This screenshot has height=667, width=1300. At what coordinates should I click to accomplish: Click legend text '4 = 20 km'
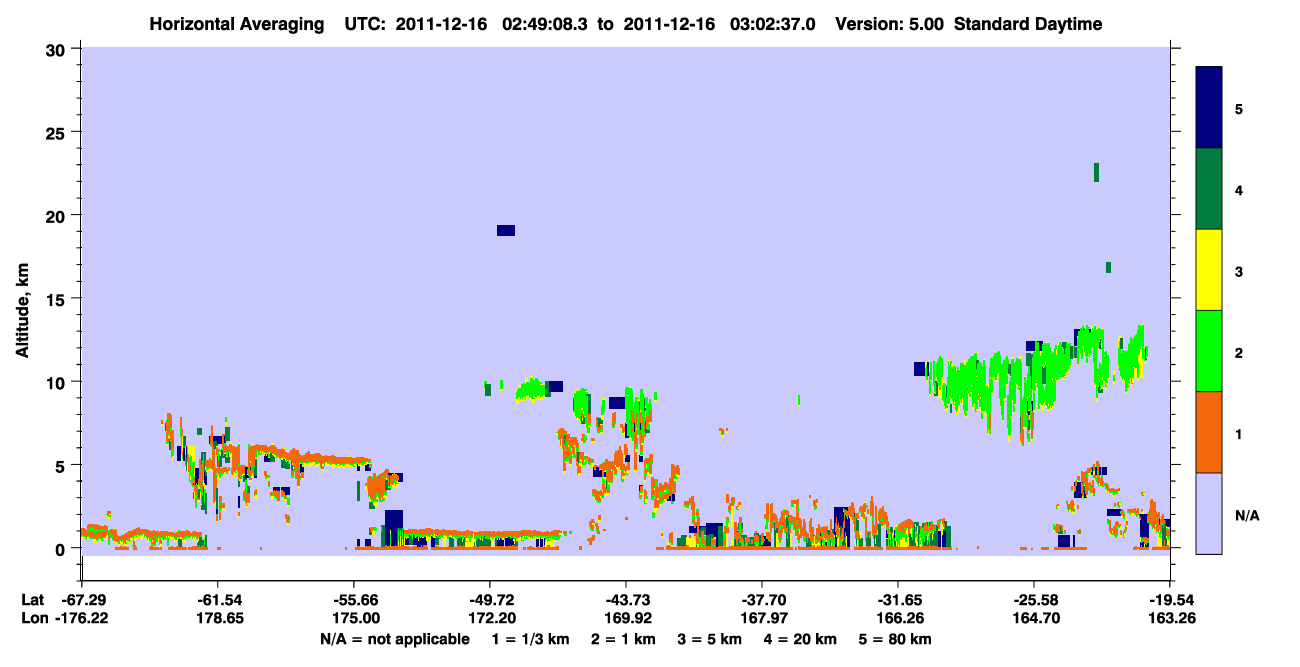pos(799,639)
